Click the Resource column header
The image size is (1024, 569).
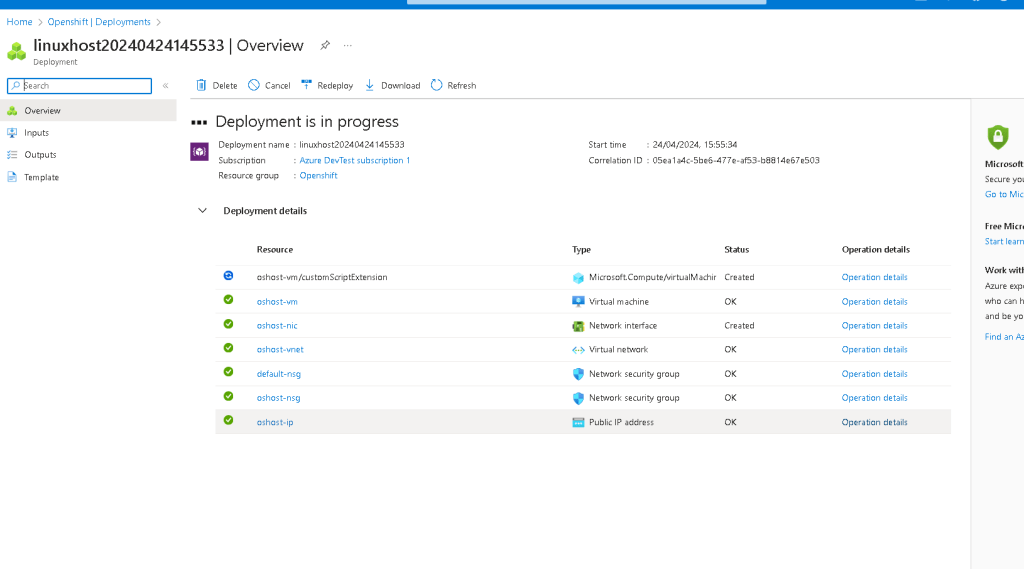(274, 250)
